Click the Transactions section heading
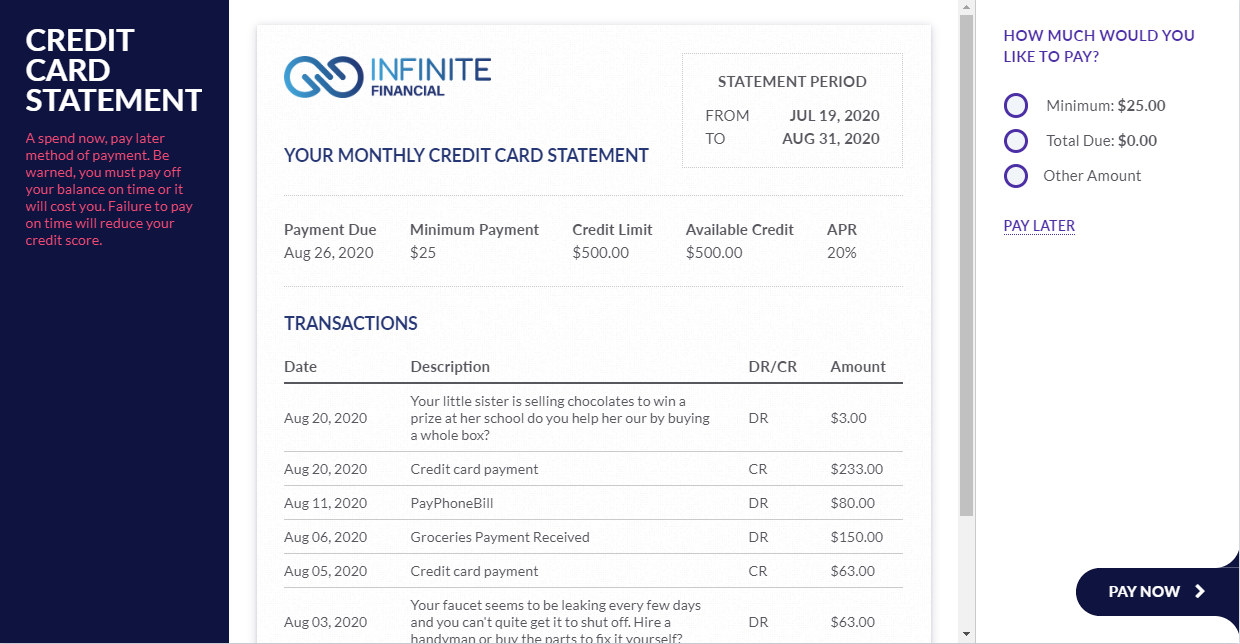 (x=351, y=323)
